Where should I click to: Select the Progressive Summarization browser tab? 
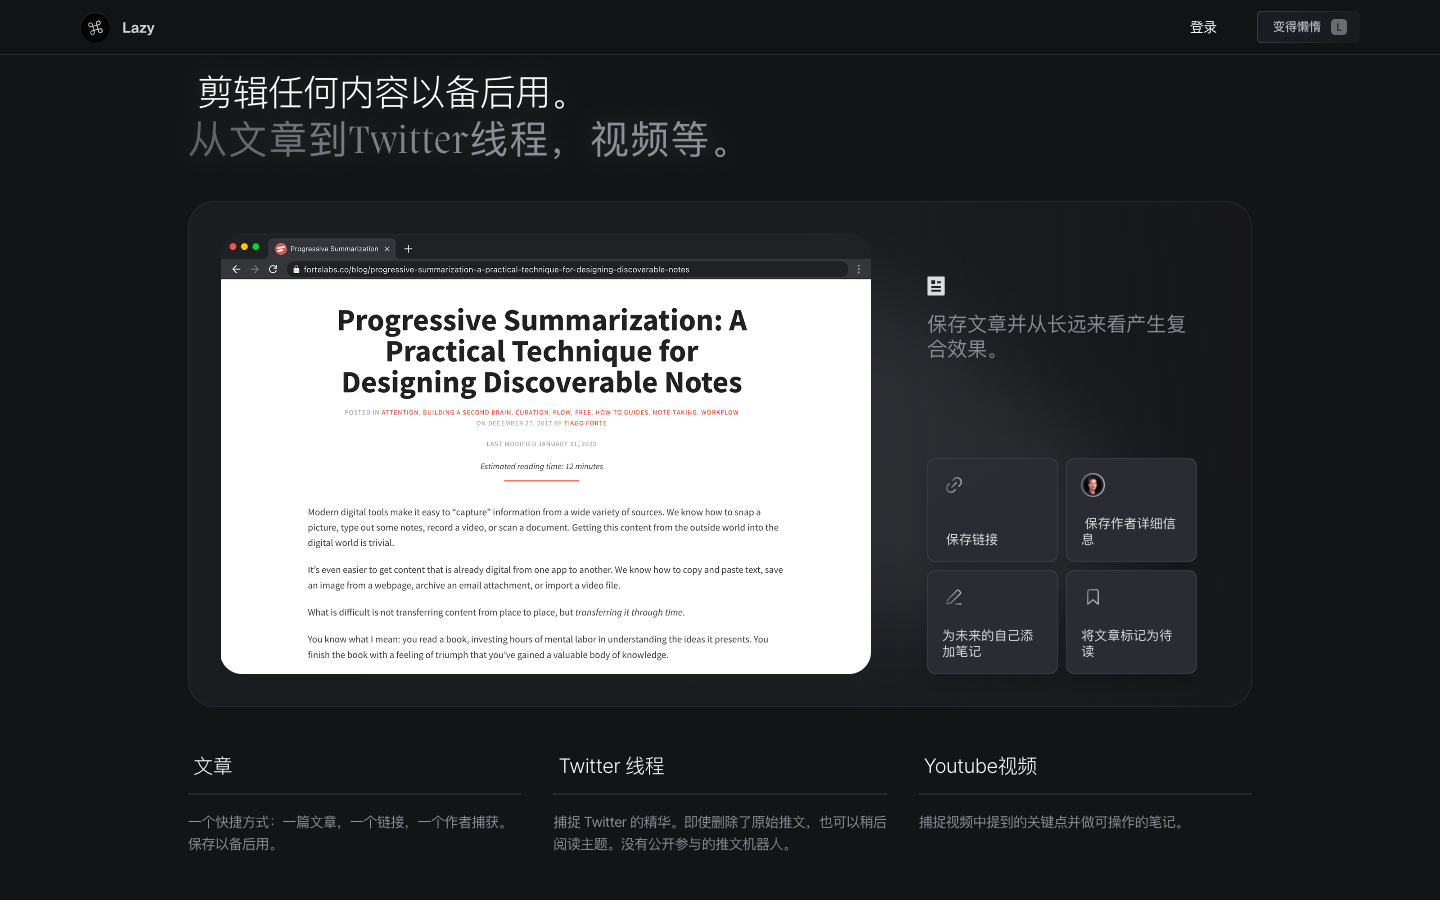[x=332, y=248]
